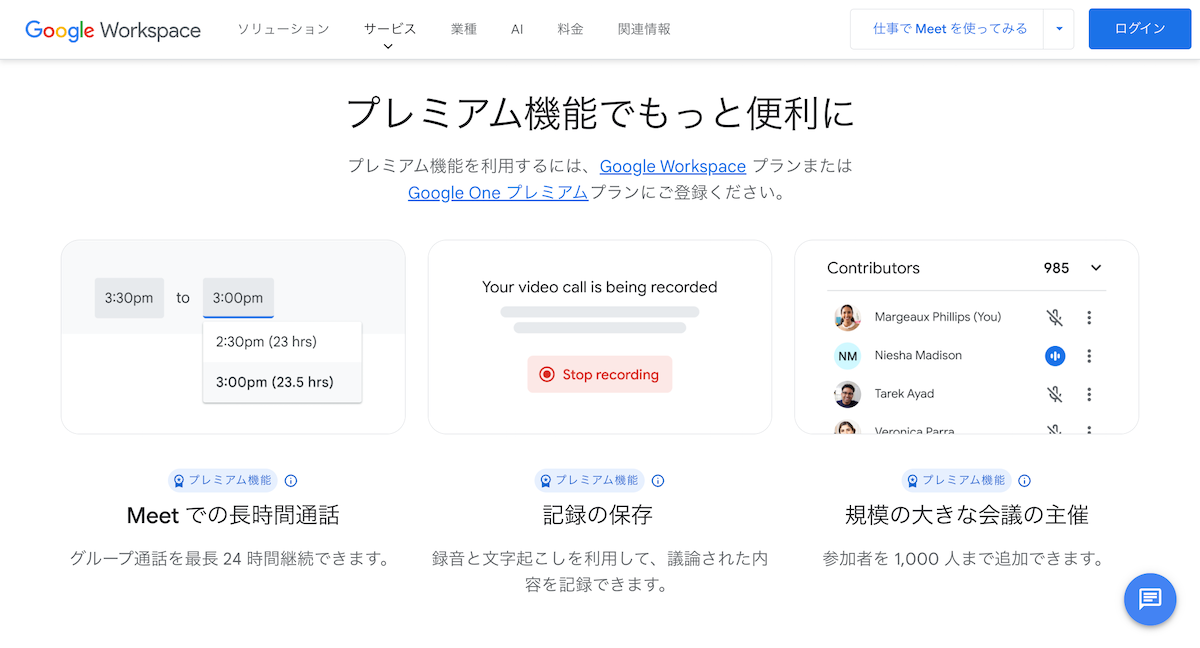Click the info icon beside 規模の大きな会議の主催 badge

1025,481
